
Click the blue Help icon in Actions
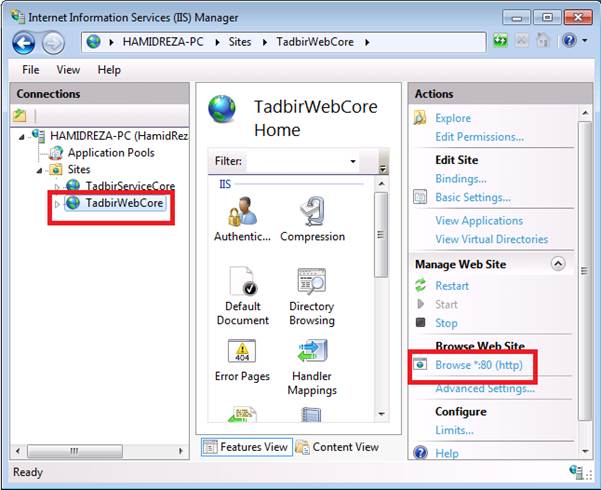420,453
